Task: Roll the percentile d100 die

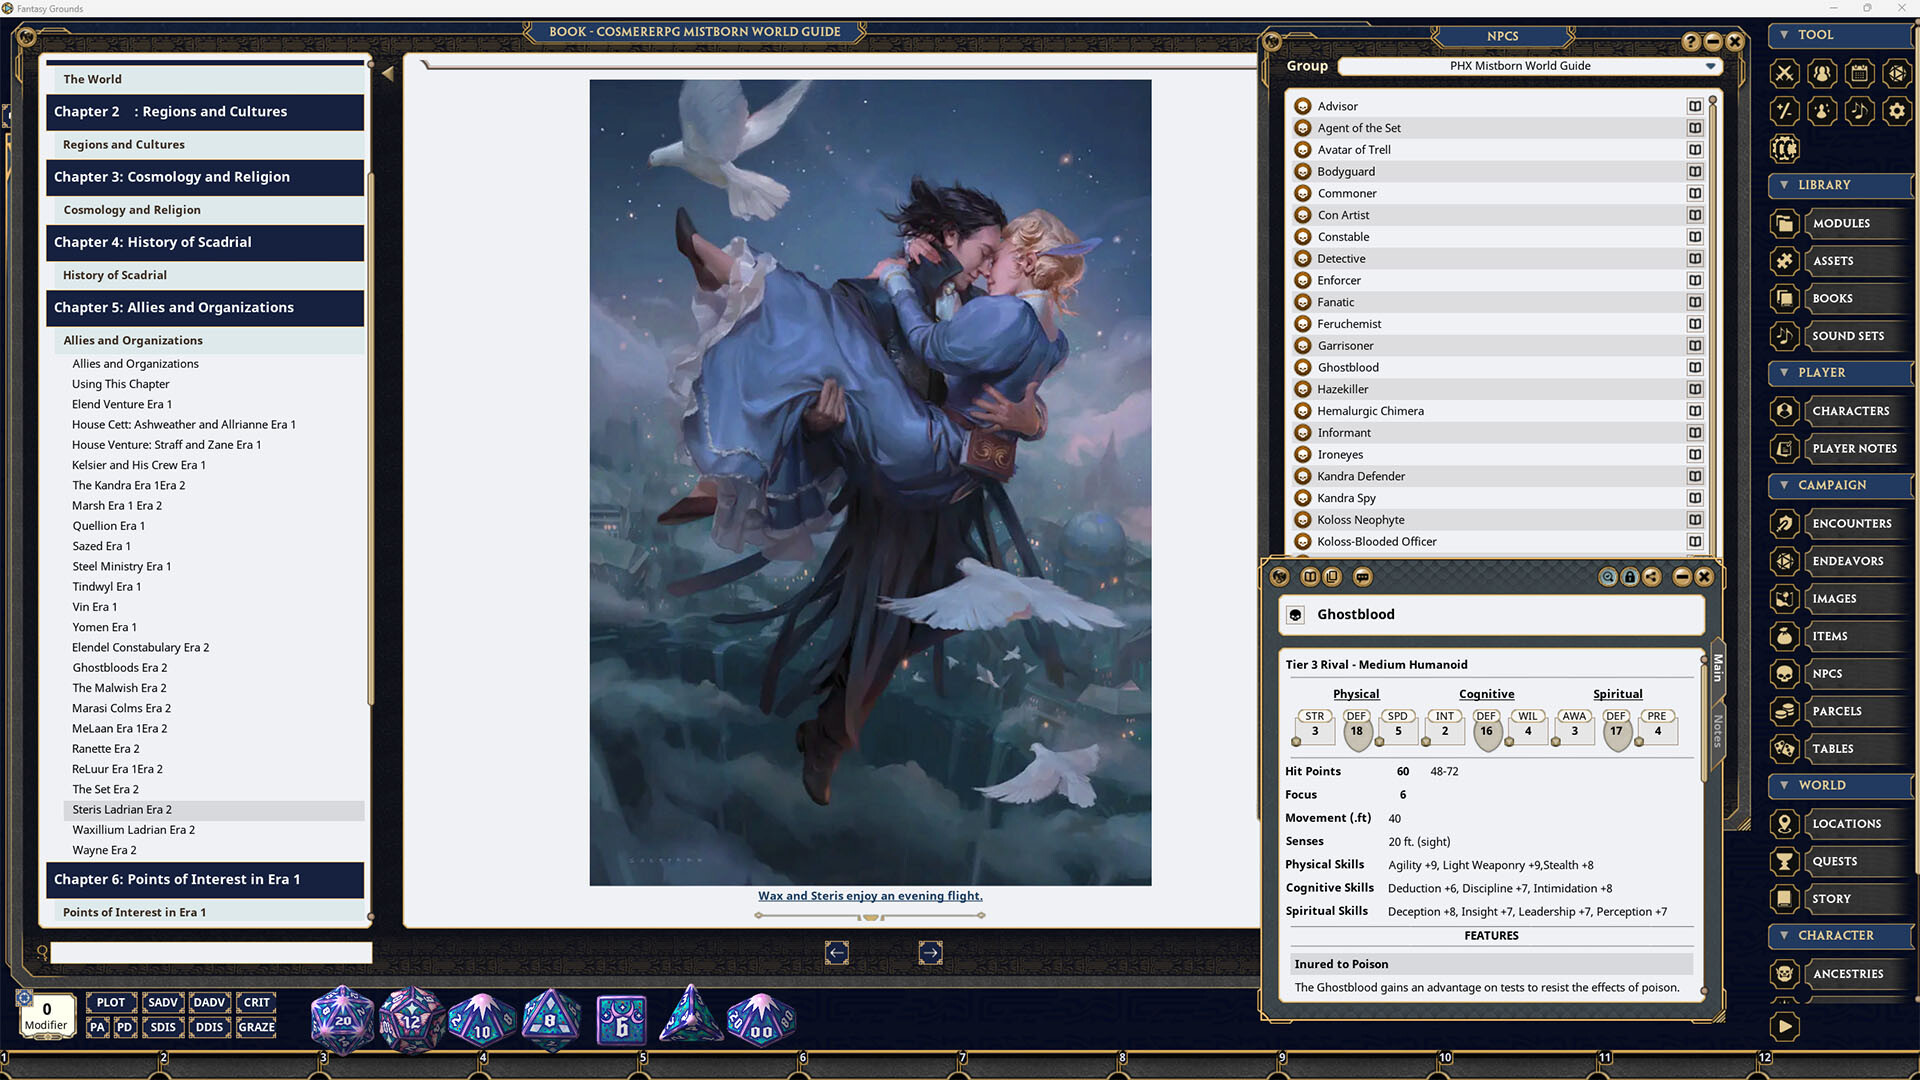Action: pos(761,1022)
